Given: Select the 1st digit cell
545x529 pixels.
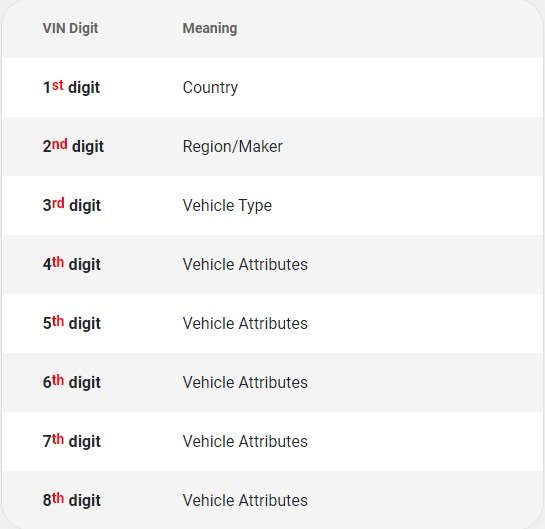Looking at the screenshot, I should 71,87.
